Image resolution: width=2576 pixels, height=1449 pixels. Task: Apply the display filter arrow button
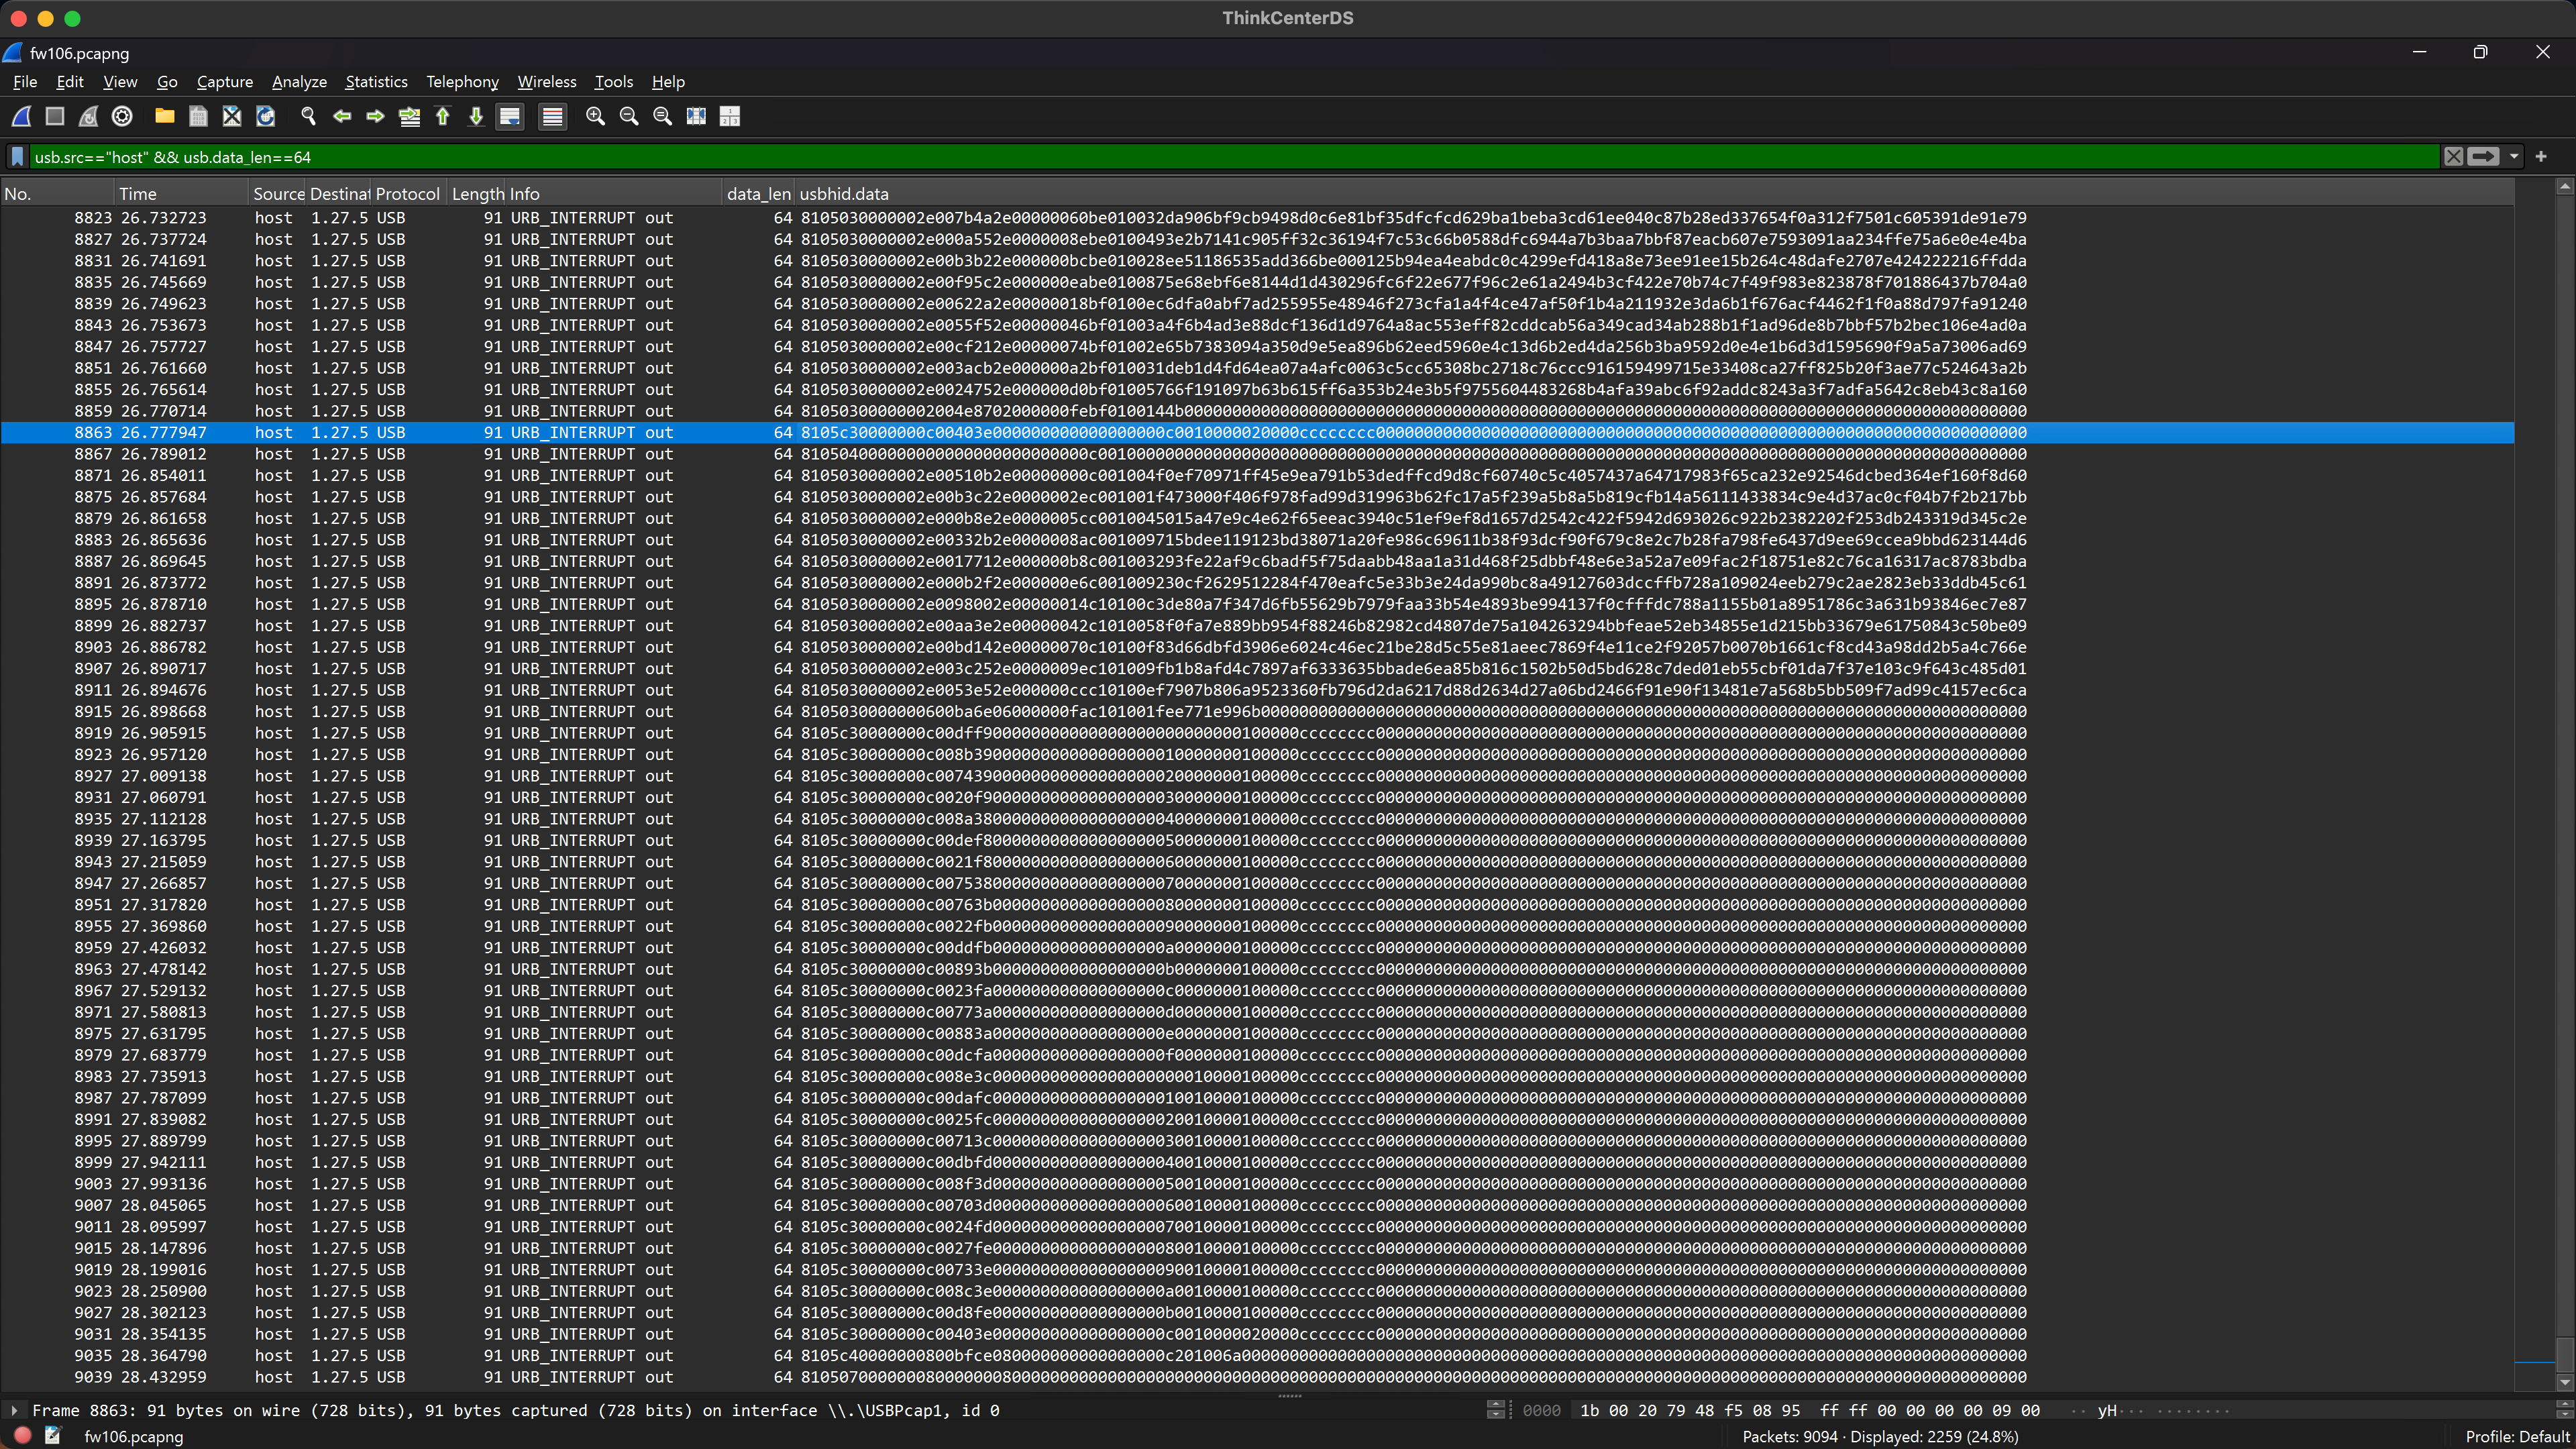pos(2483,156)
